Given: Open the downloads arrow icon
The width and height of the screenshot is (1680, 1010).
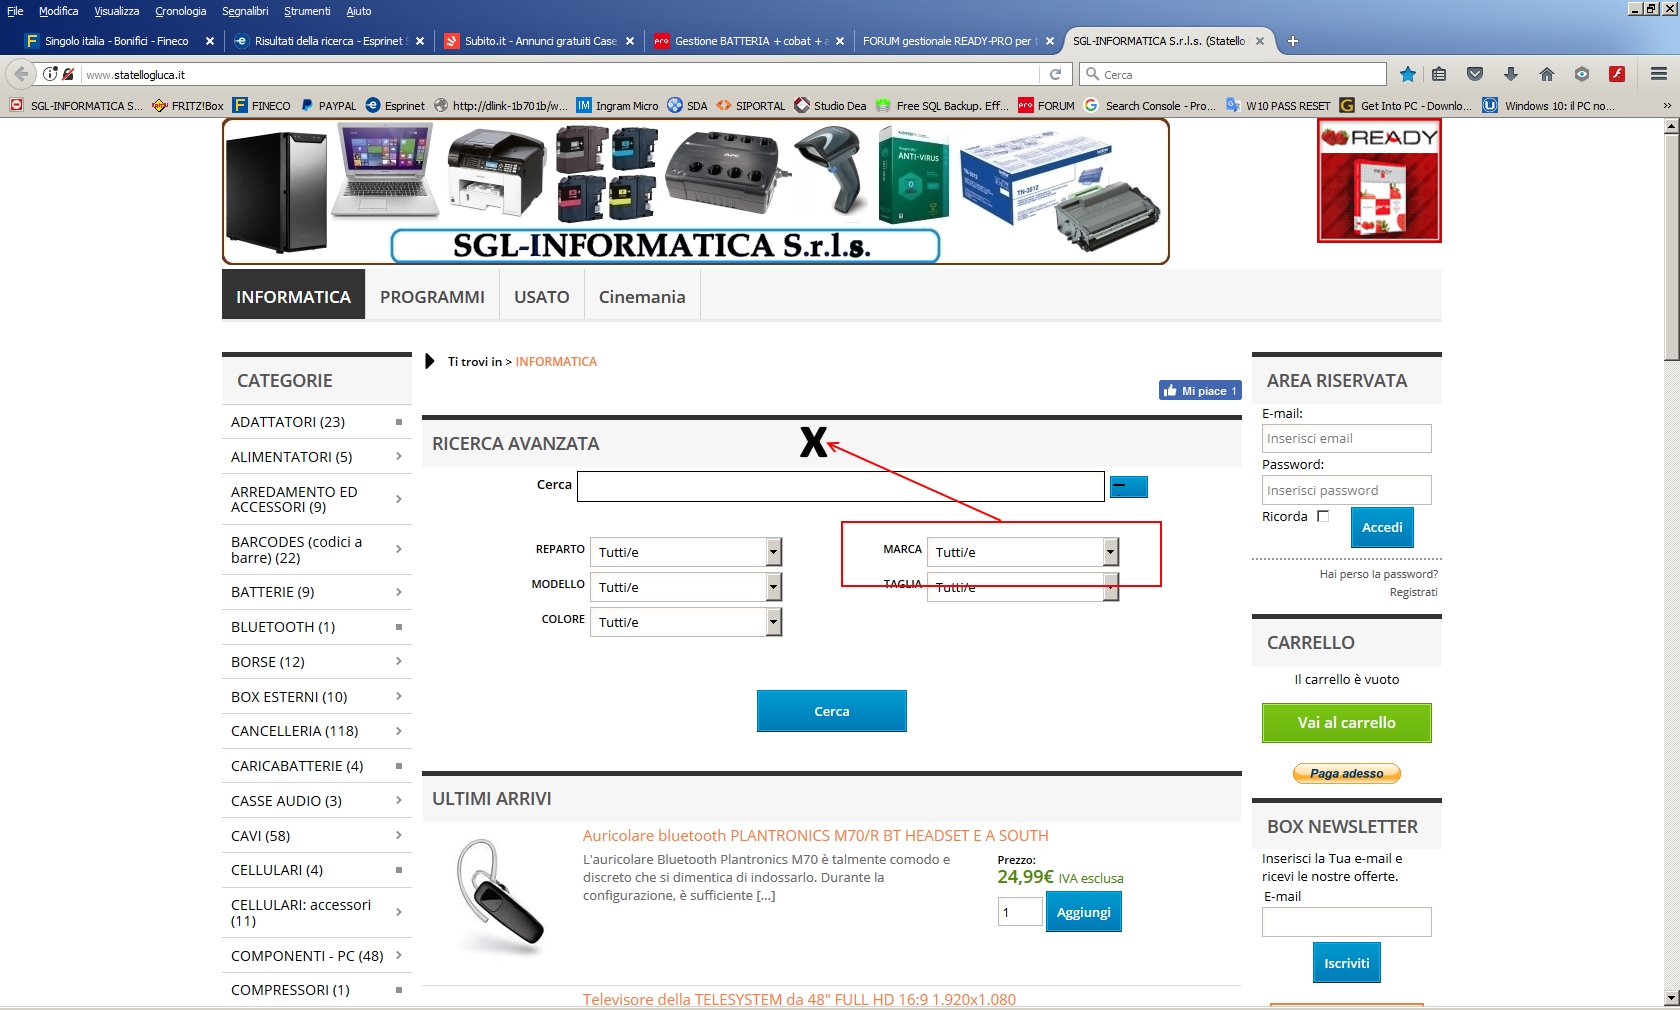Looking at the screenshot, I should coord(1511,74).
